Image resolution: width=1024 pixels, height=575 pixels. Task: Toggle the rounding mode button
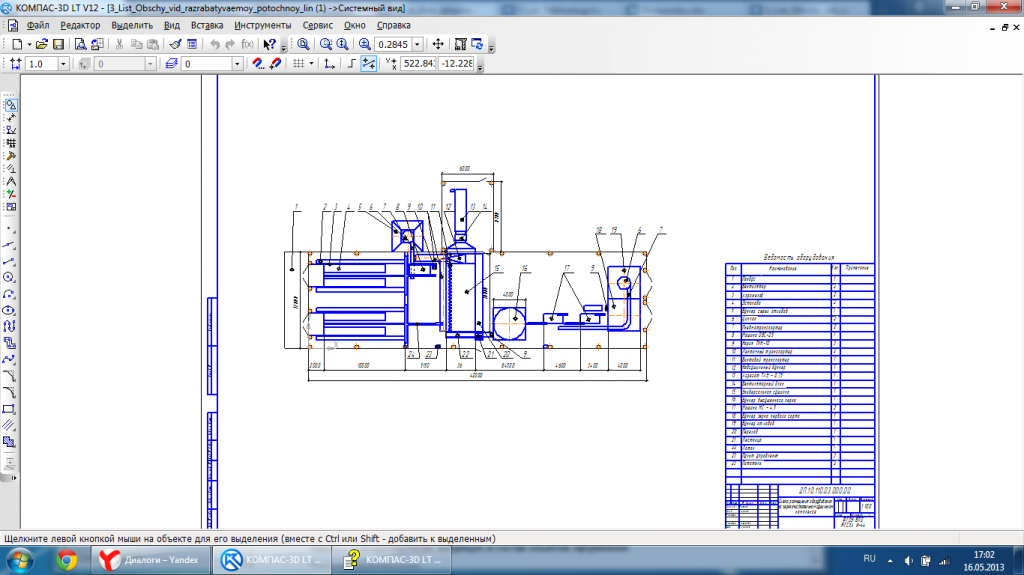point(369,64)
